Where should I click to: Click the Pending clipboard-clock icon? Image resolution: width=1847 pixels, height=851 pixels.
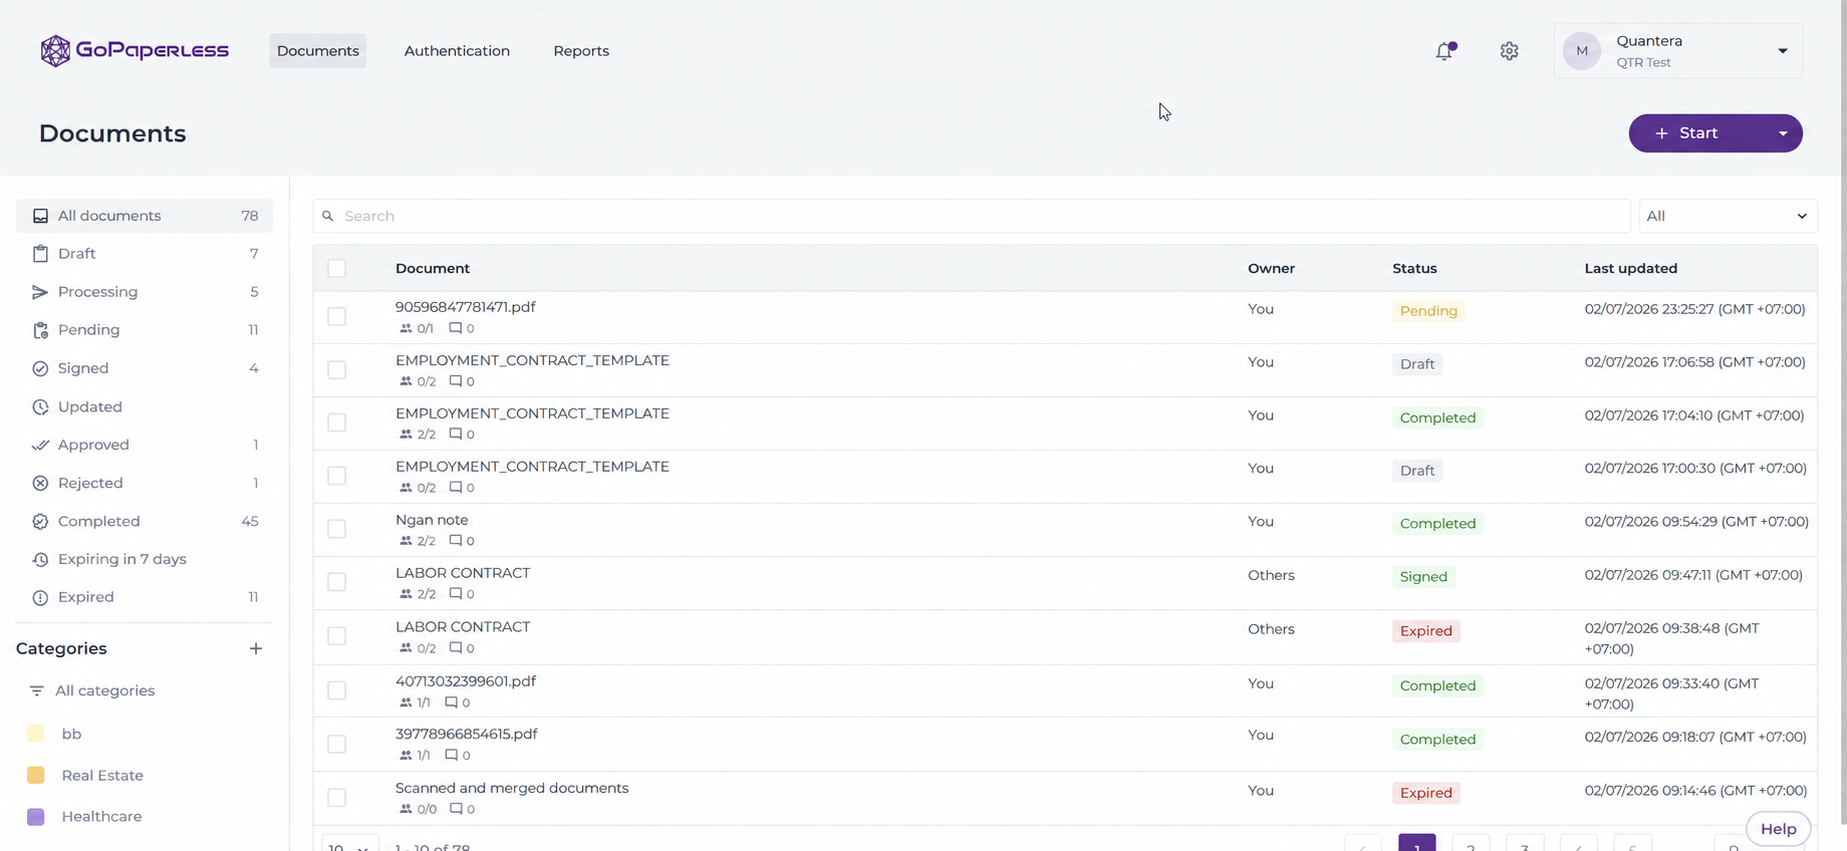coord(40,330)
